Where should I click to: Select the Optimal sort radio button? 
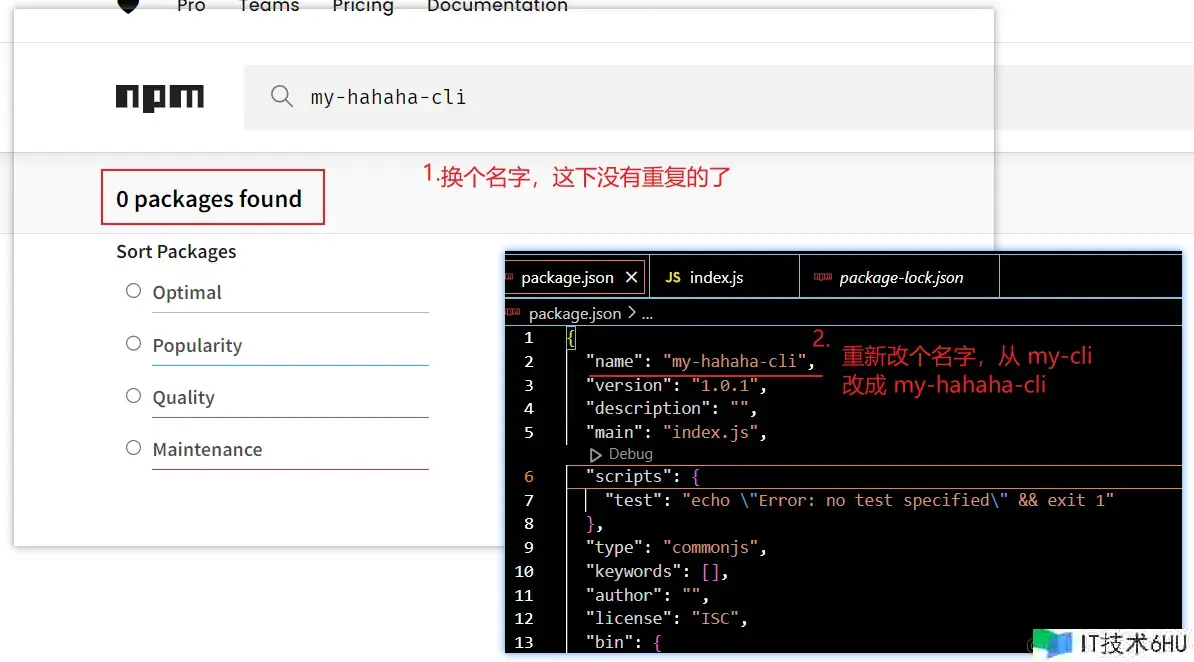(133, 291)
